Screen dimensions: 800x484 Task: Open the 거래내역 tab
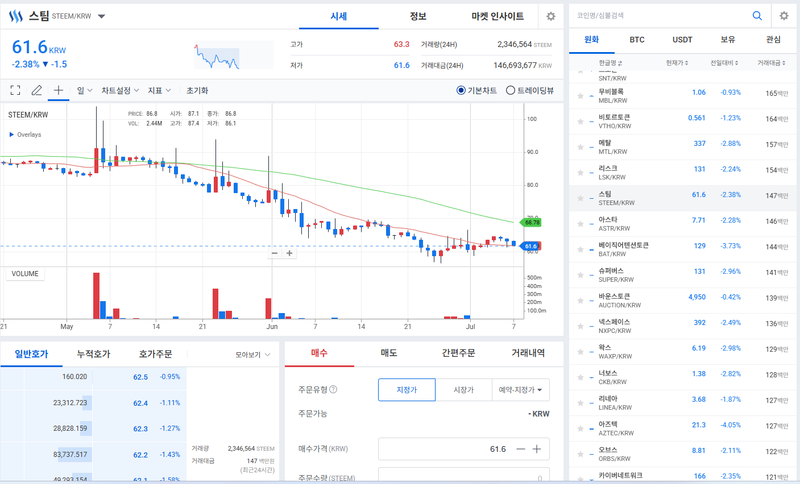coord(528,353)
